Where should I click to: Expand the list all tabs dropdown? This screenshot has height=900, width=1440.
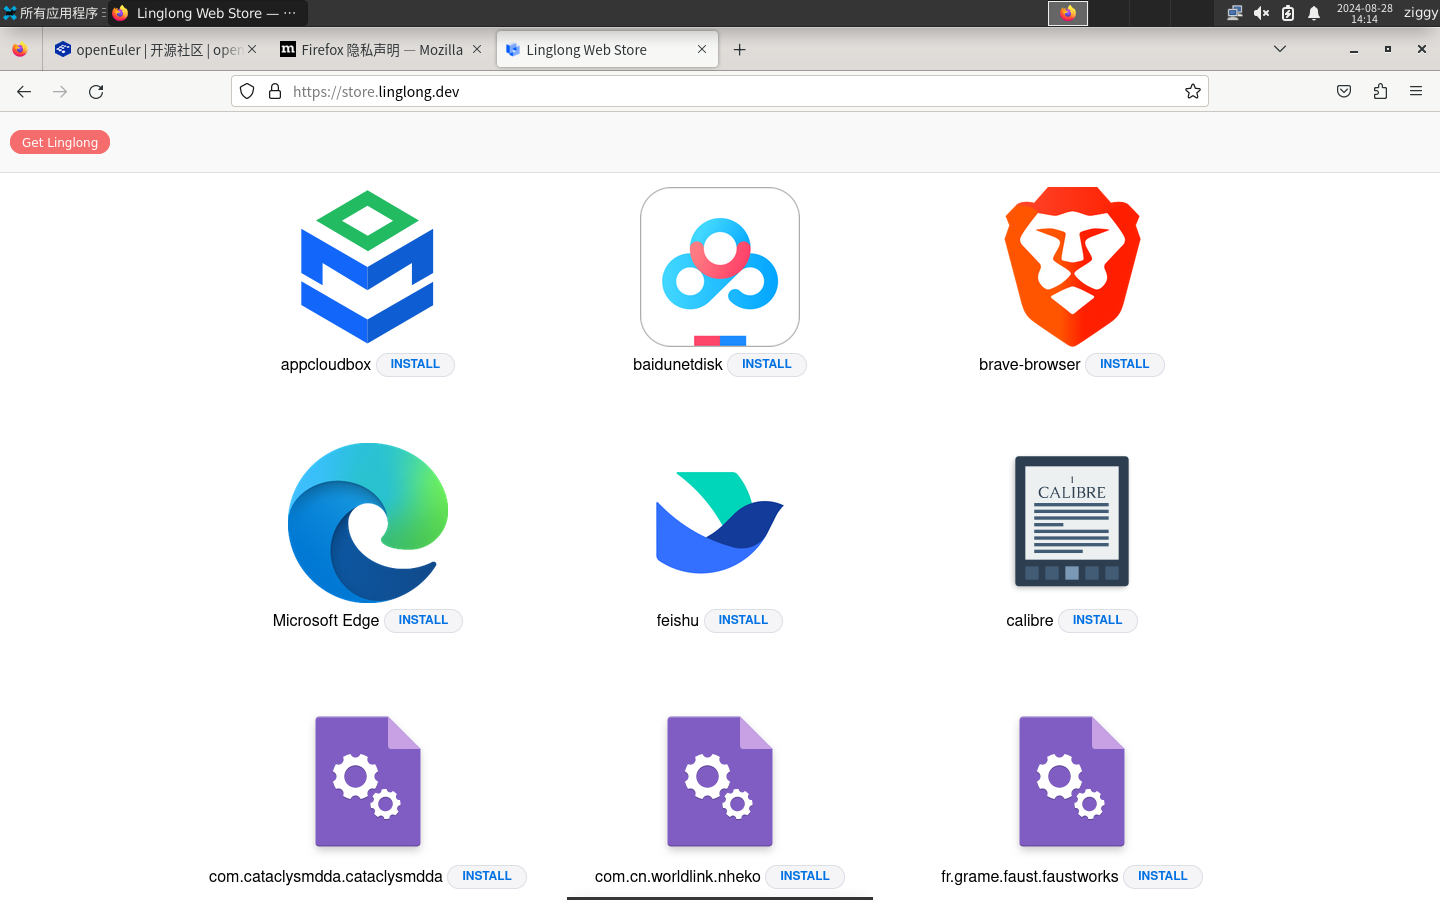(1280, 49)
